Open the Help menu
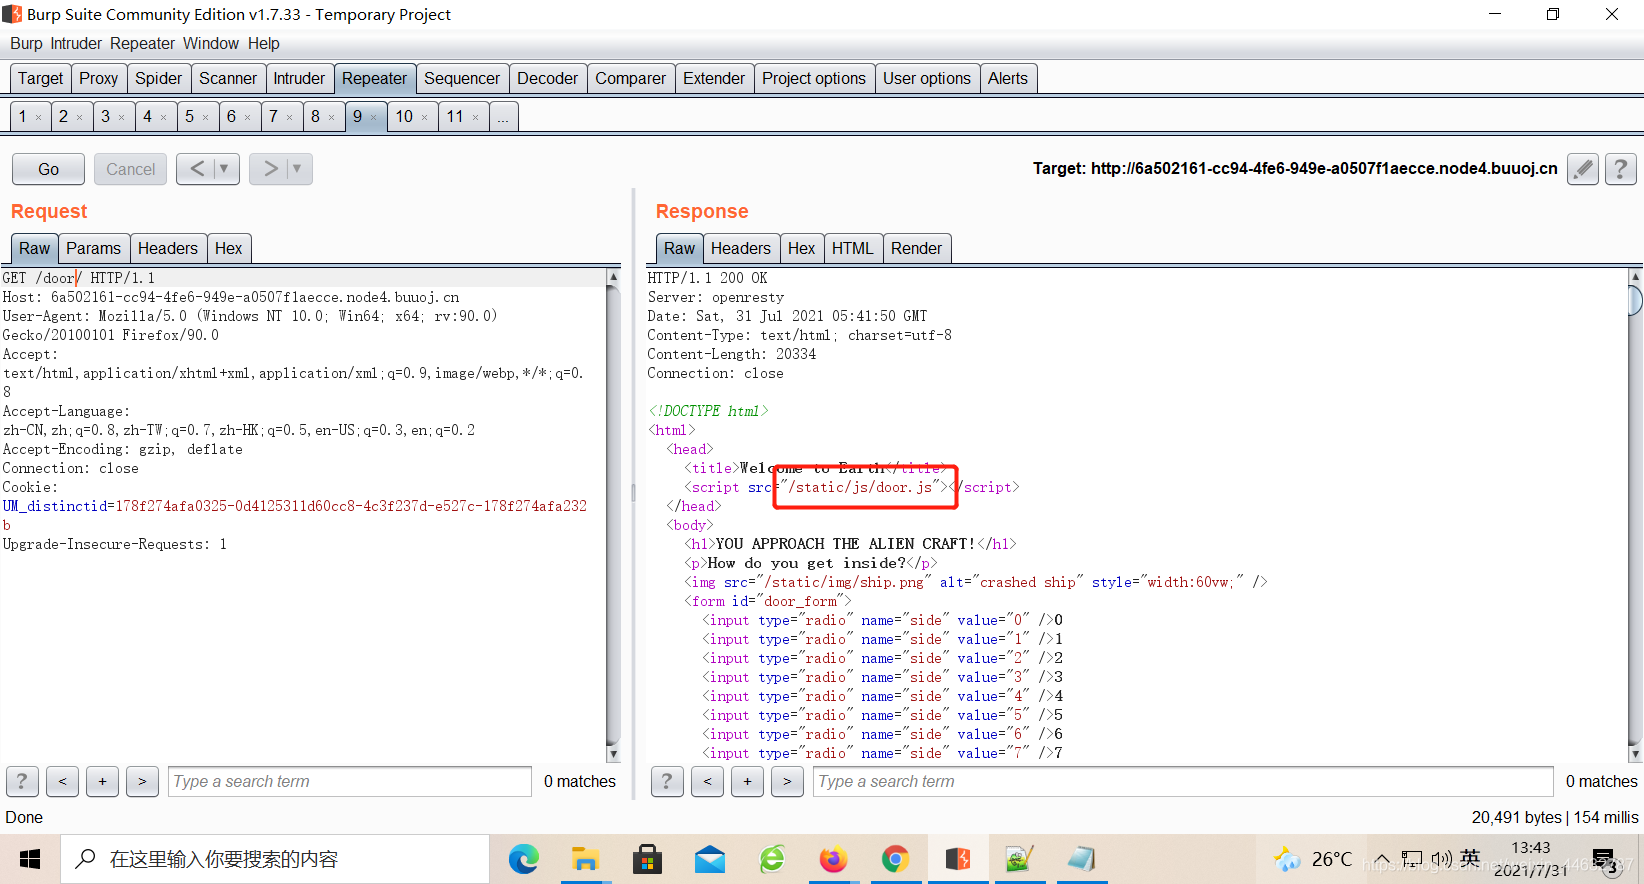 click(264, 43)
